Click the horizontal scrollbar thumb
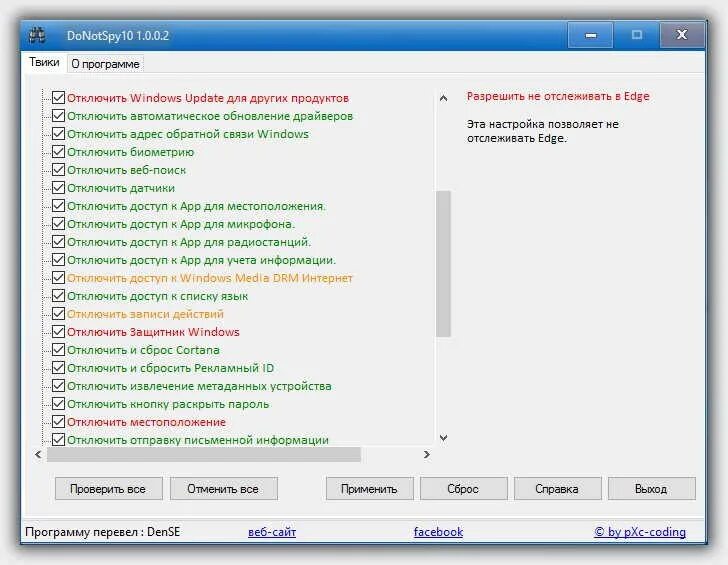The image size is (728, 565). [x=203, y=455]
